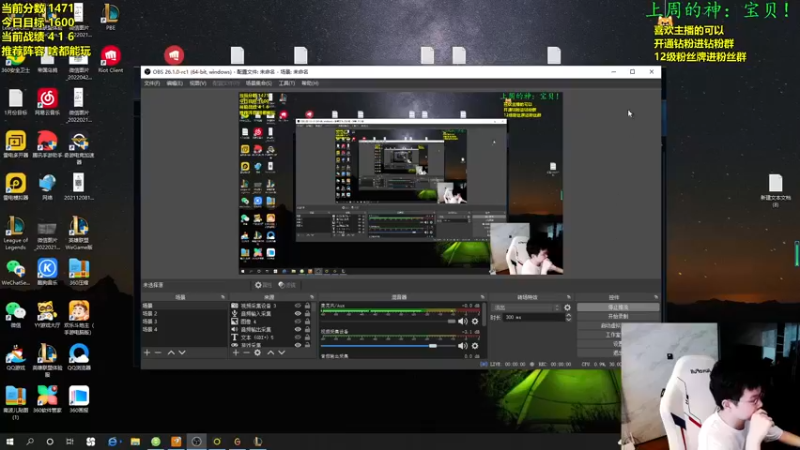Remove selected source with minus button

pyautogui.click(x=246, y=353)
